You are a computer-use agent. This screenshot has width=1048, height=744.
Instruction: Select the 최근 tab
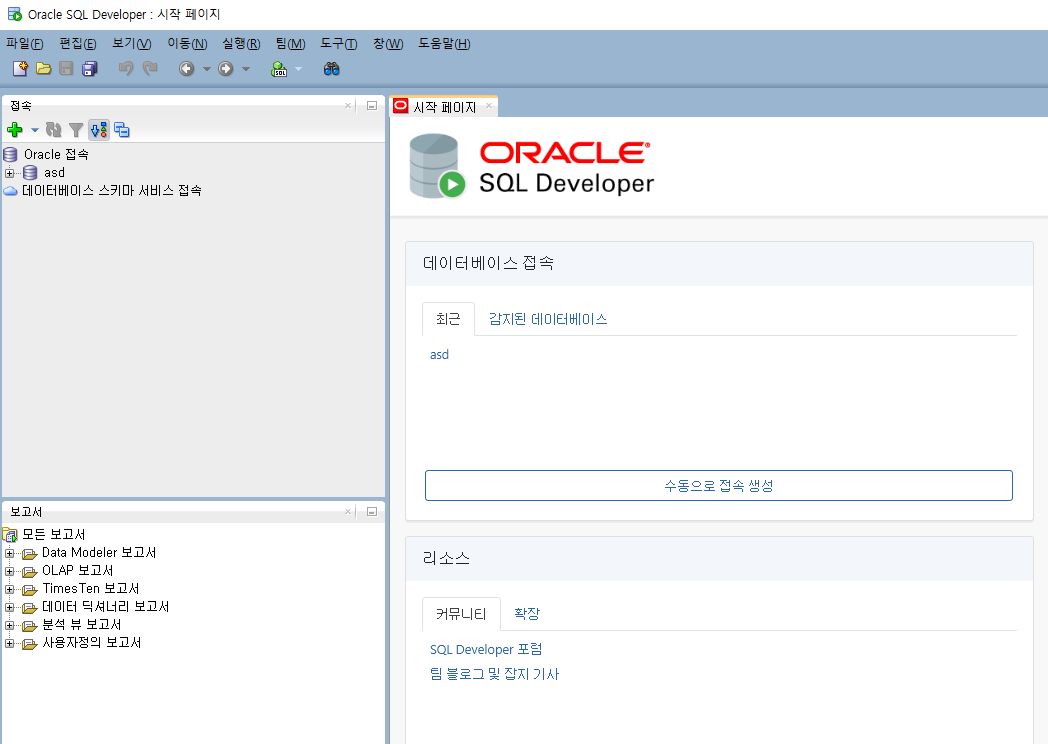448,319
